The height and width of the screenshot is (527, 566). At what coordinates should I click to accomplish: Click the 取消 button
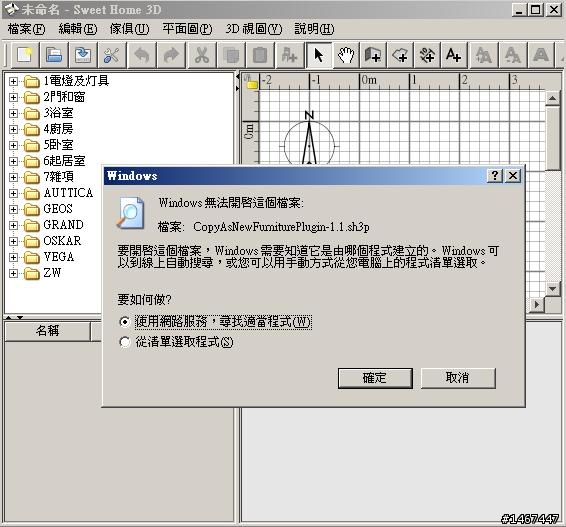tap(458, 378)
